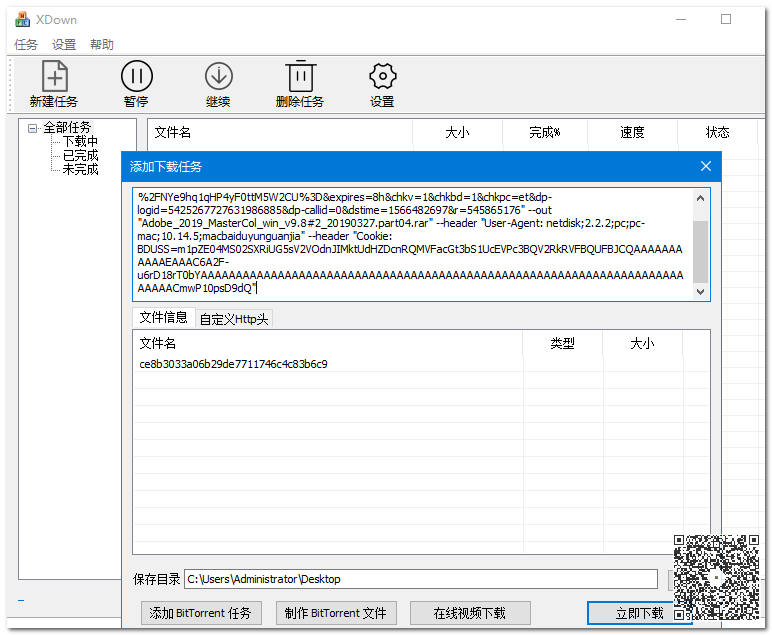This screenshot has height=635, width=772.
Task: Click the 保存目录 path input field
Action: pos(421,579)
